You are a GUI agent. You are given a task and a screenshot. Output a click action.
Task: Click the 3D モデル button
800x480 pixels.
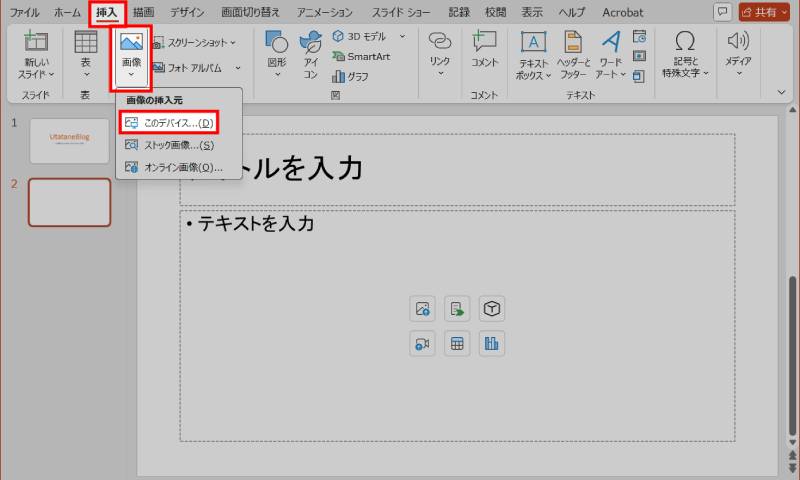360,36
